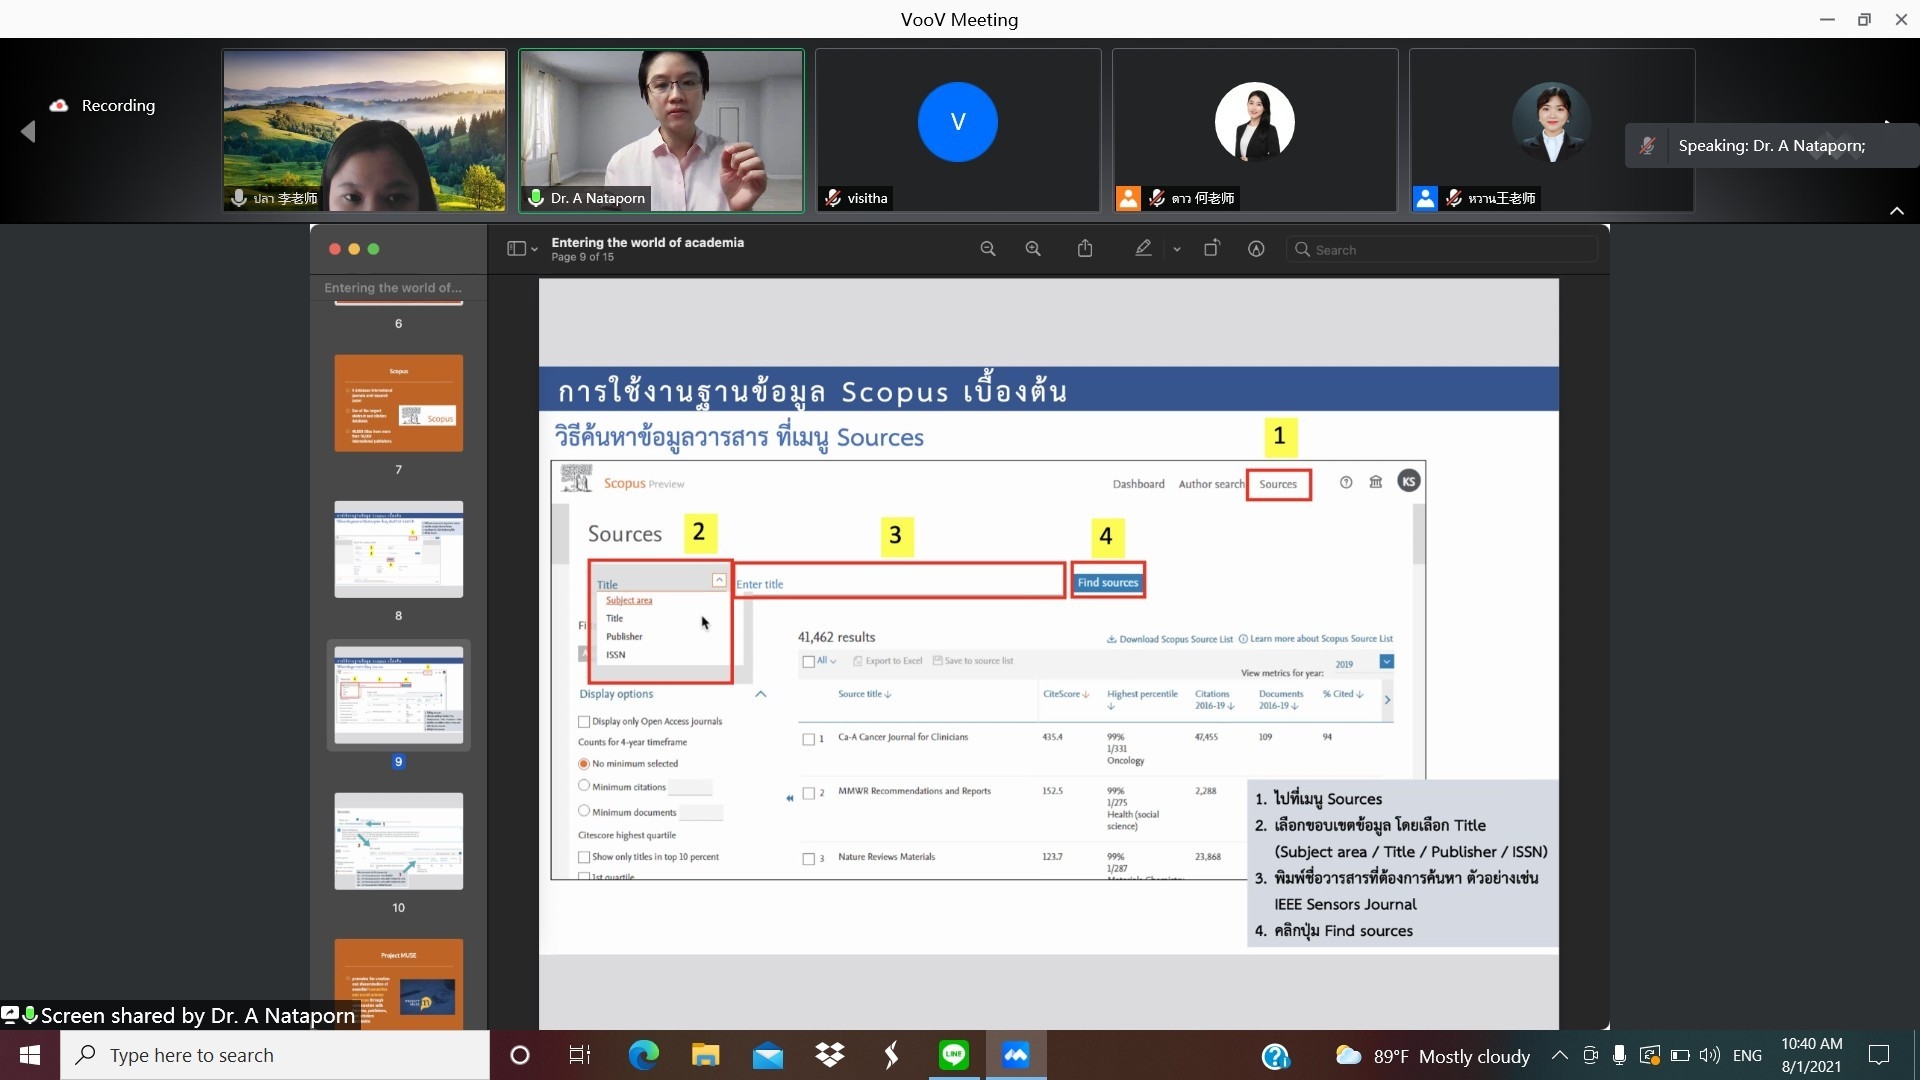
Task: Click the Markup toolbar circle icon
Action: coord(1257,249)
